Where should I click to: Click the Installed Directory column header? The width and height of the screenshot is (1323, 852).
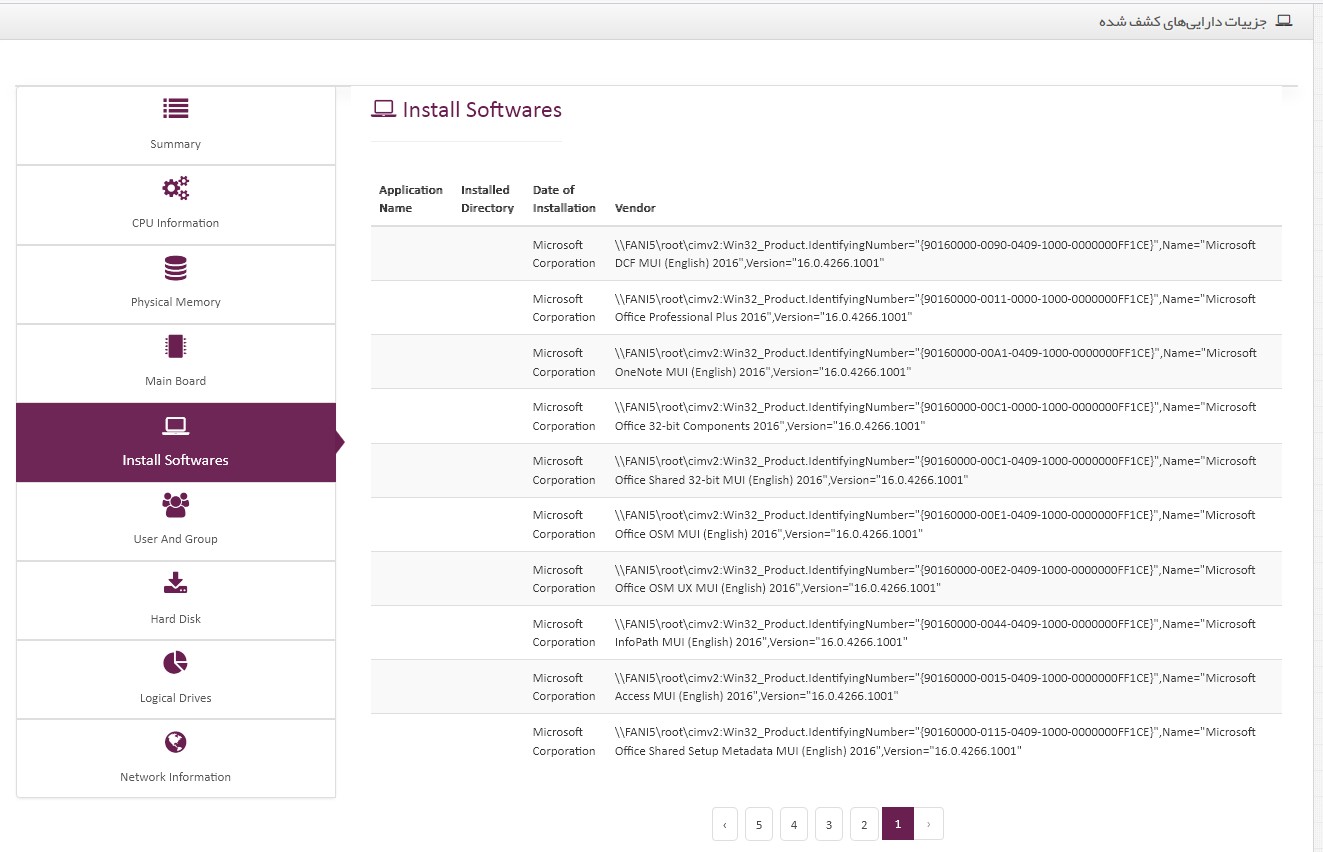coord(487,199)
